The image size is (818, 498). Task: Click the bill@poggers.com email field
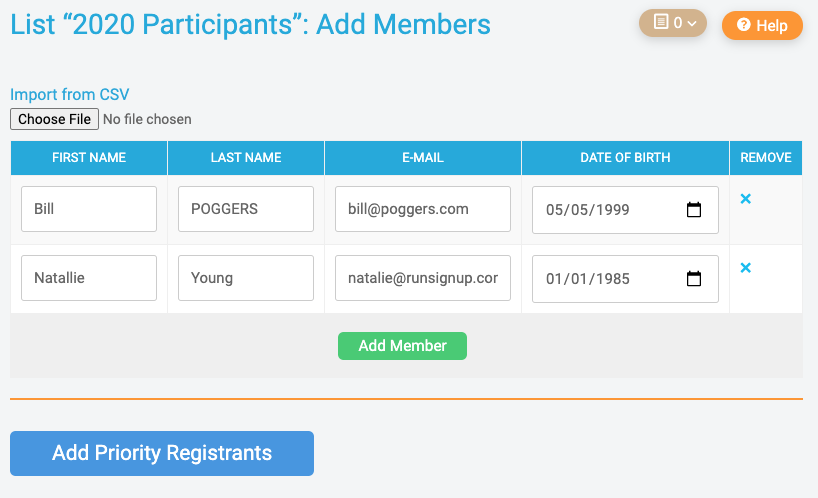(x=423, y=209)
